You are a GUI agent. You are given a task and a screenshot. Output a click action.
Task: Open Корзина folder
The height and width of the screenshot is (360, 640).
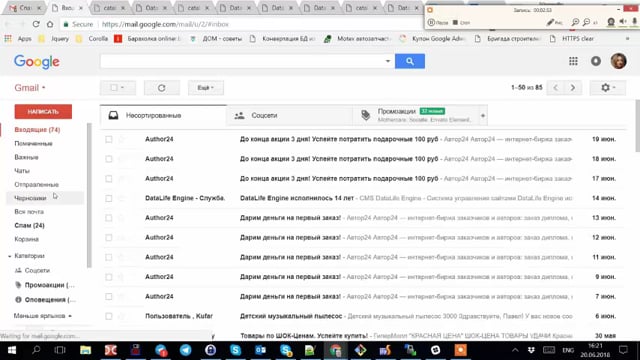[27, 239]
